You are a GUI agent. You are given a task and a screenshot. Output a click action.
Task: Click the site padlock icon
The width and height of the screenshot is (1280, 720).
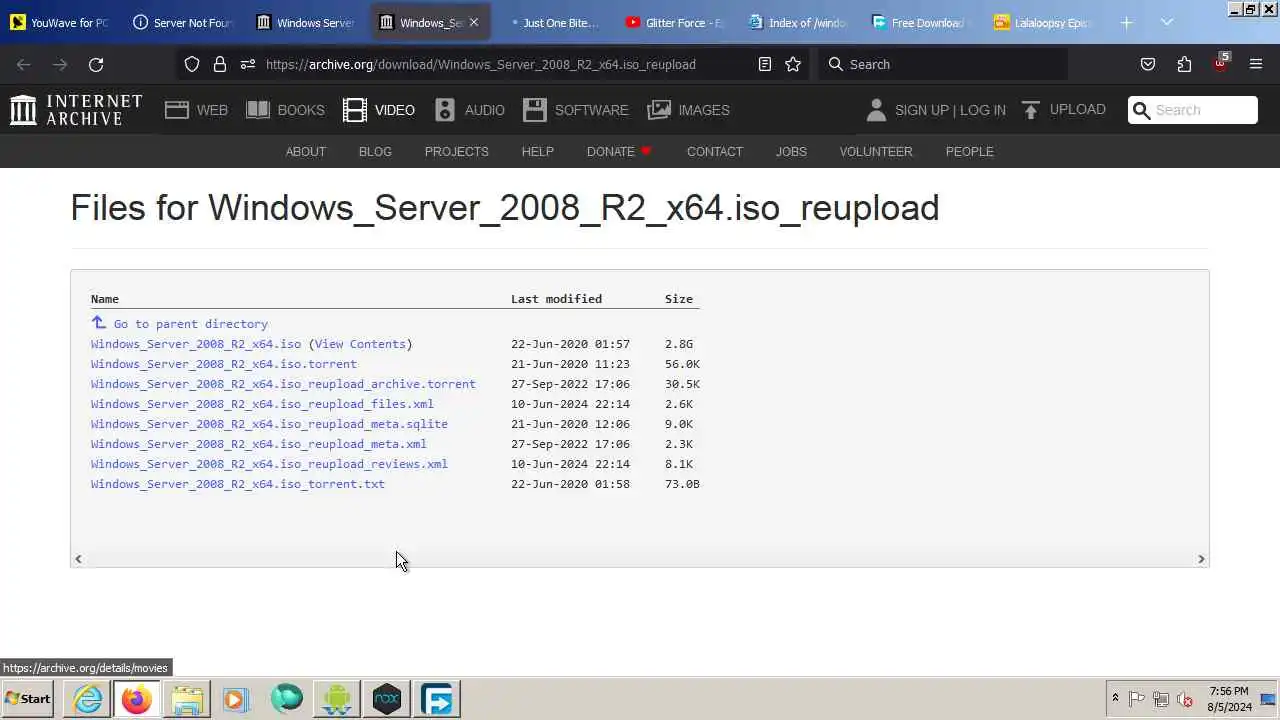[220, 64]
